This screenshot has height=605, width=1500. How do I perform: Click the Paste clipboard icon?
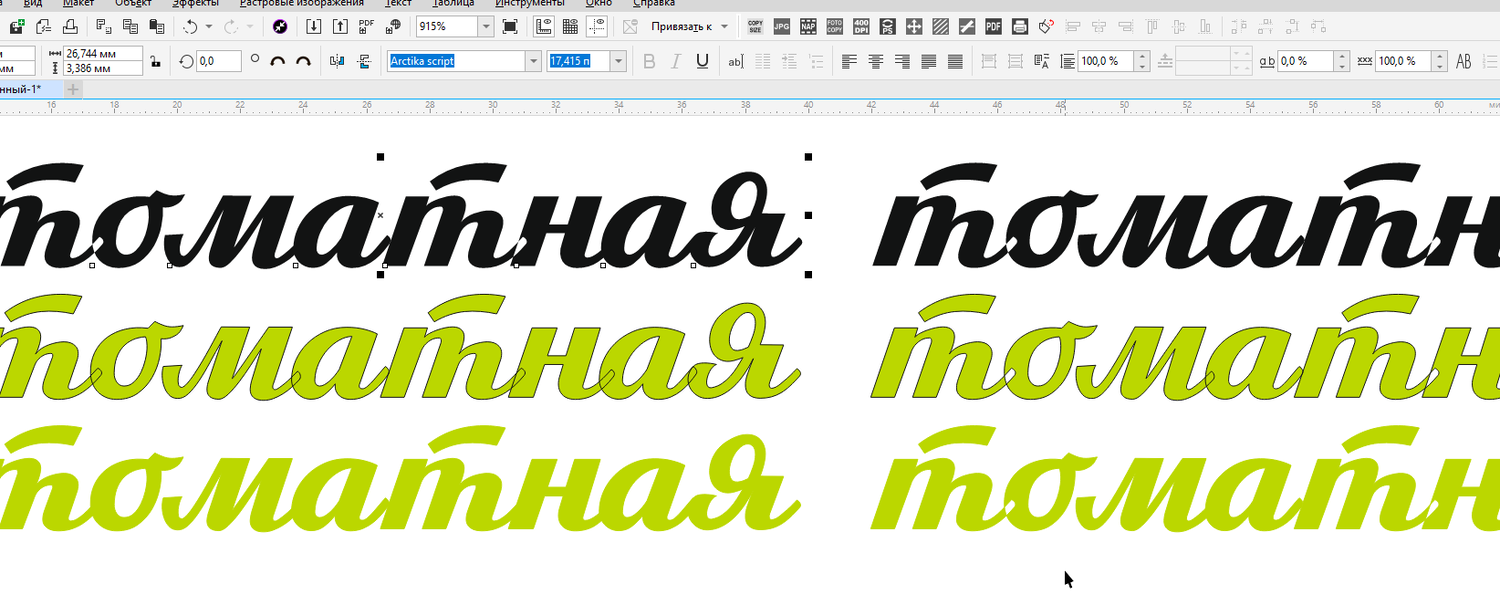click(155, 26)
